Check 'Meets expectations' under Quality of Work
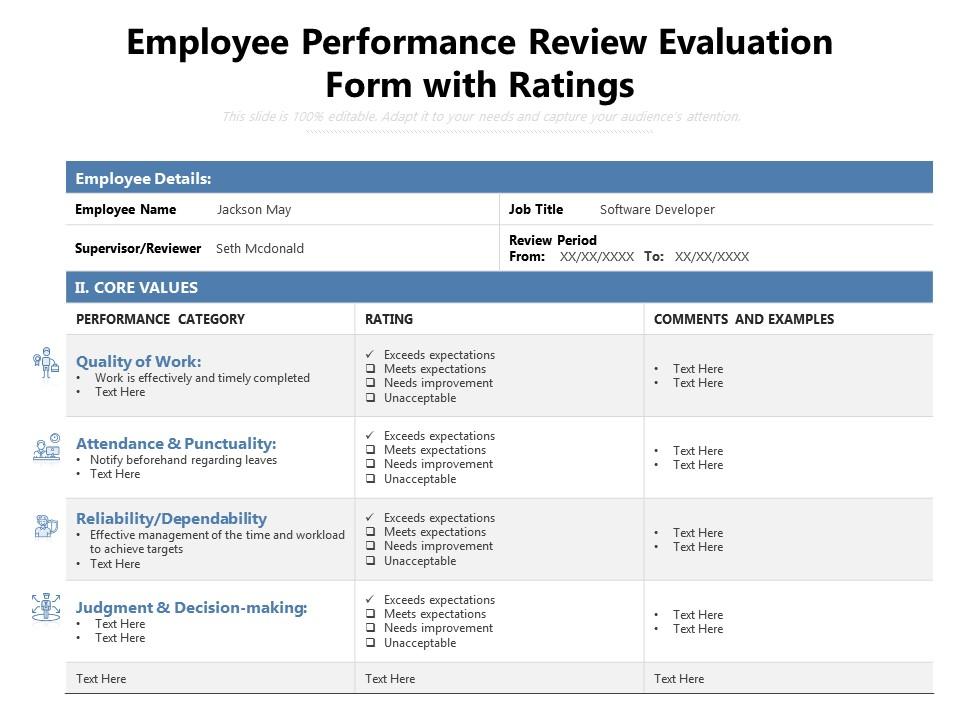Screen dimensions: 960x720 (371, 369)
